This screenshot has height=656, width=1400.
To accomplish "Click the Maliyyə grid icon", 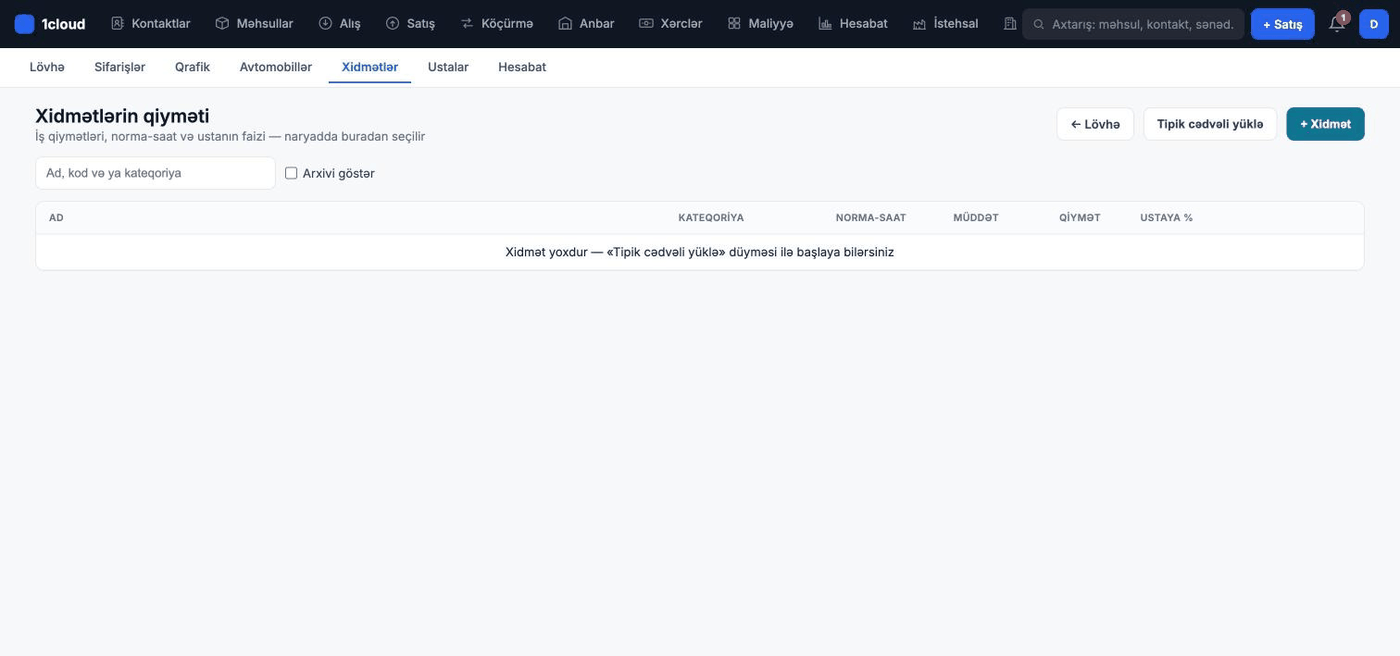I will pyautogui.click(x=734, y=23).
